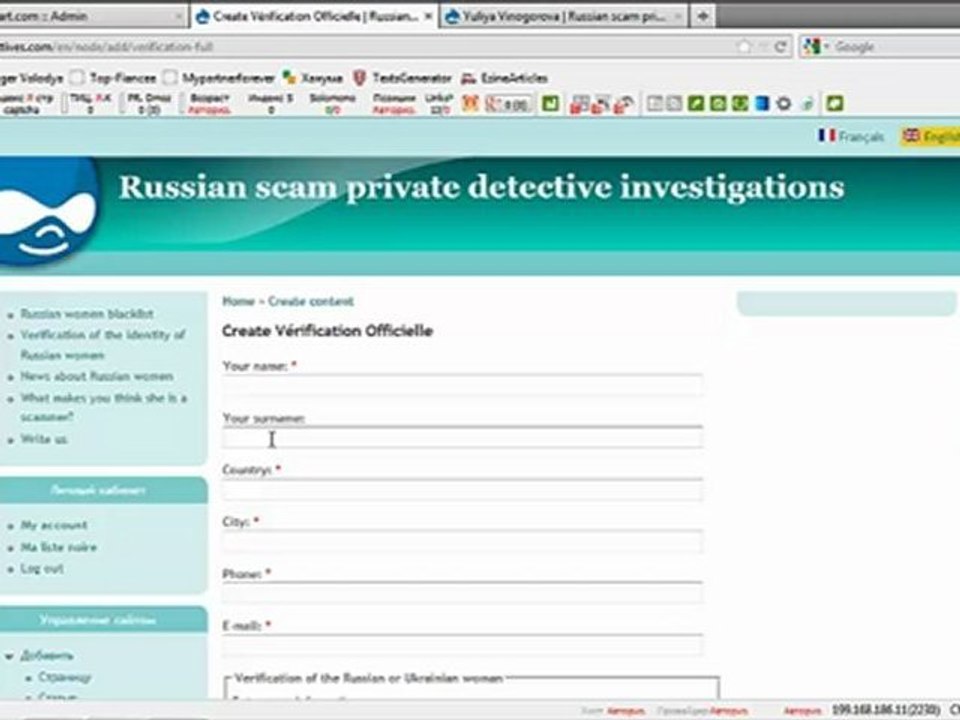Open the Write us sidebar link
The image size is (960, 720).
click(44, 439)
